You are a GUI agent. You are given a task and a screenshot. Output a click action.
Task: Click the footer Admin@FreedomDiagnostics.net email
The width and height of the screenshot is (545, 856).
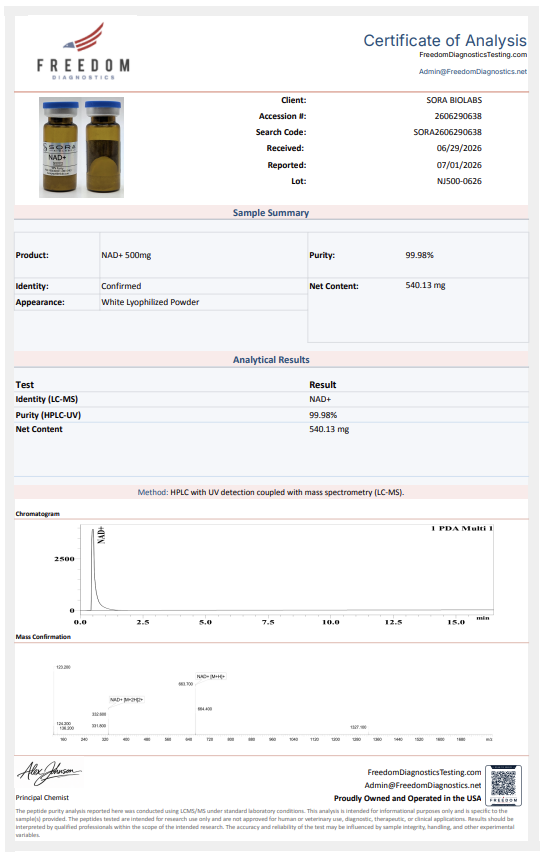pyautogui.click(x=423, y=785)
